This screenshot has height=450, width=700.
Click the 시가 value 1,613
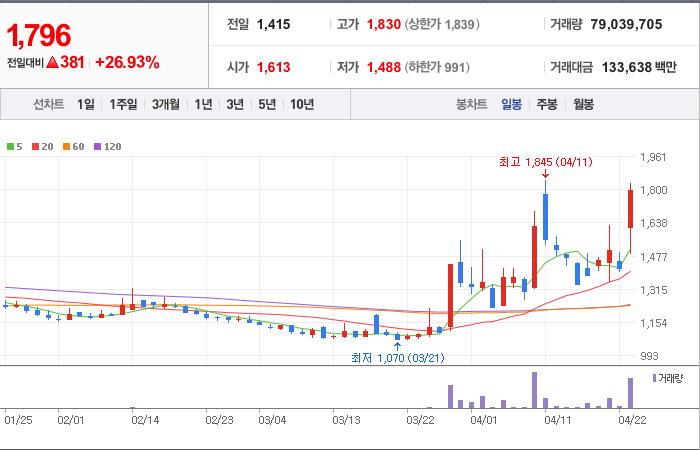(x=273, y=67)
